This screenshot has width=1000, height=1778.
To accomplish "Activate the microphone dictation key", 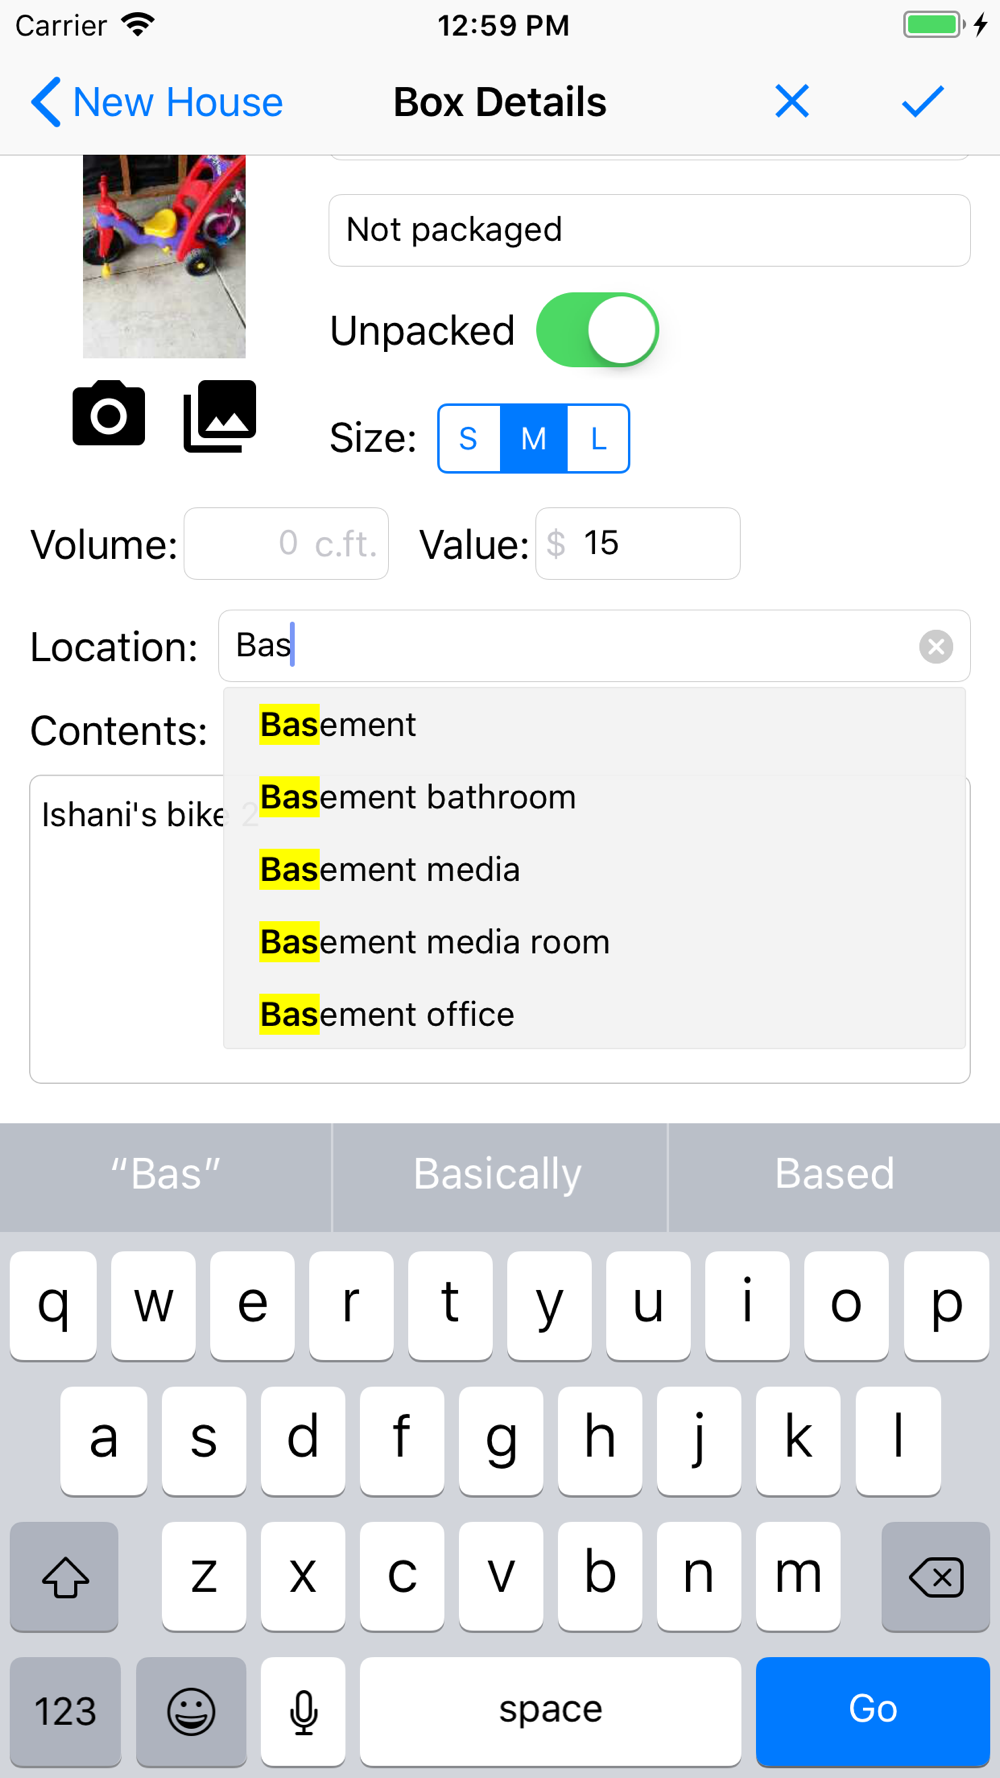I will pyautogui.click(x=303, y=1711).
